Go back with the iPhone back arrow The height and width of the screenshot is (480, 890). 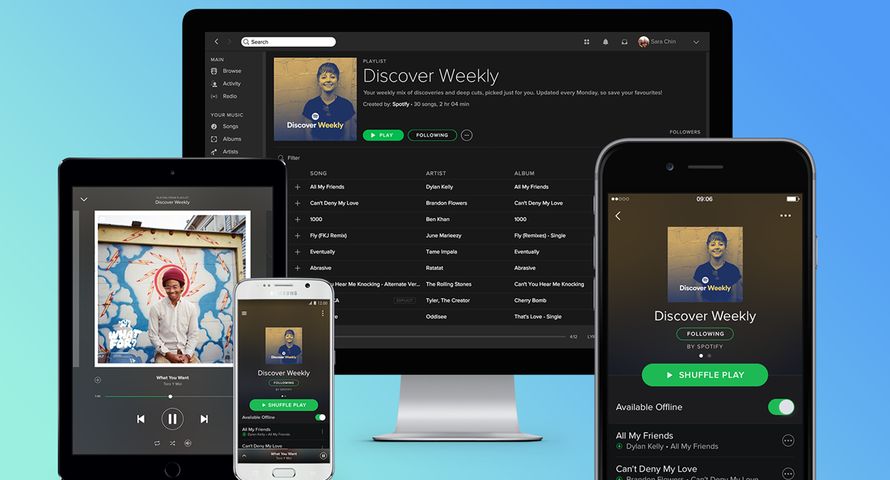pyautogui.click(x=618, y=216)
